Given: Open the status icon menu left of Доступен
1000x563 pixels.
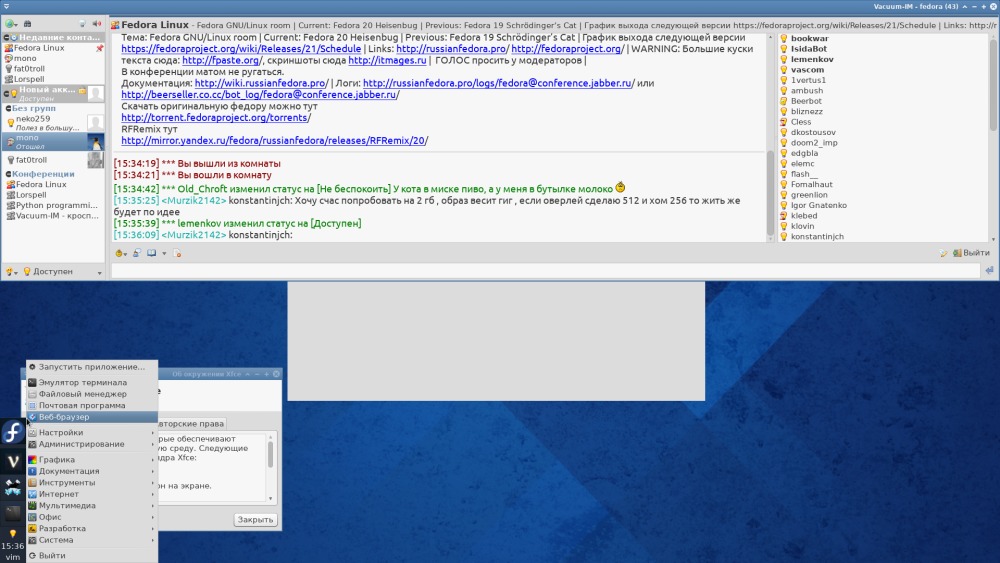Looking at the screenshot, I should pos(11,272).
